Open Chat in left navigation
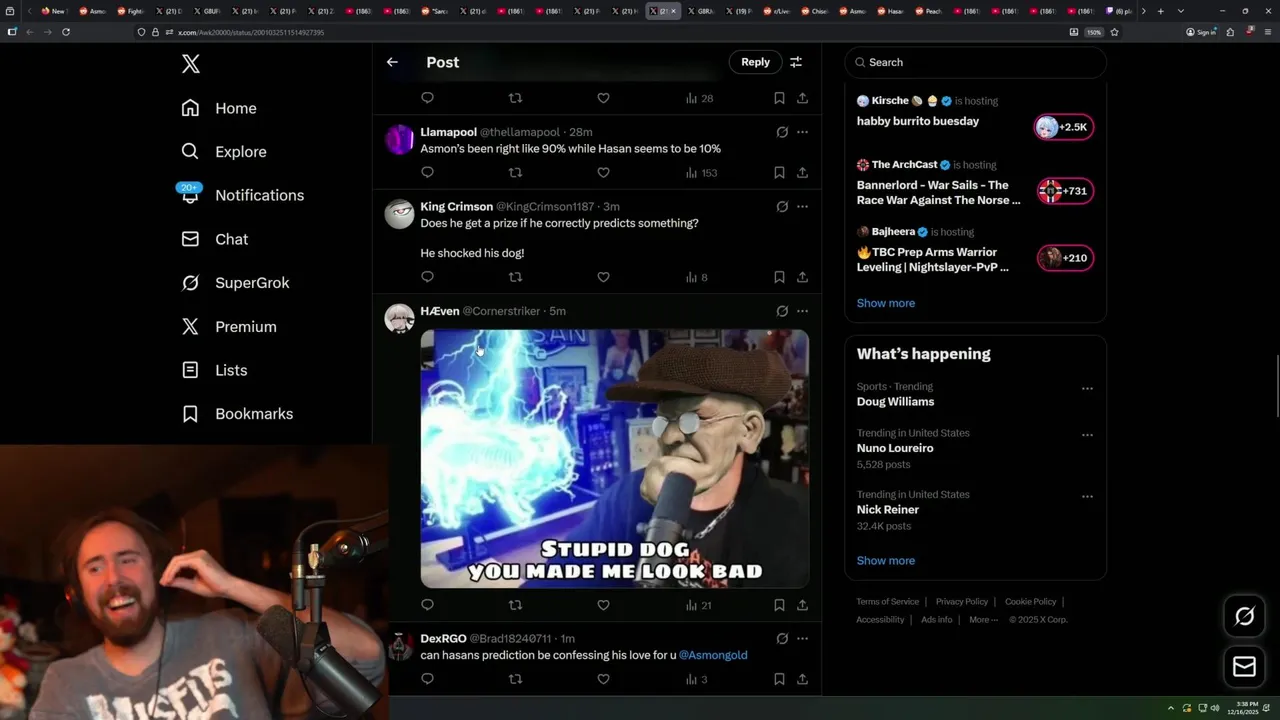The image size is (1280, 720). point(214,239)
